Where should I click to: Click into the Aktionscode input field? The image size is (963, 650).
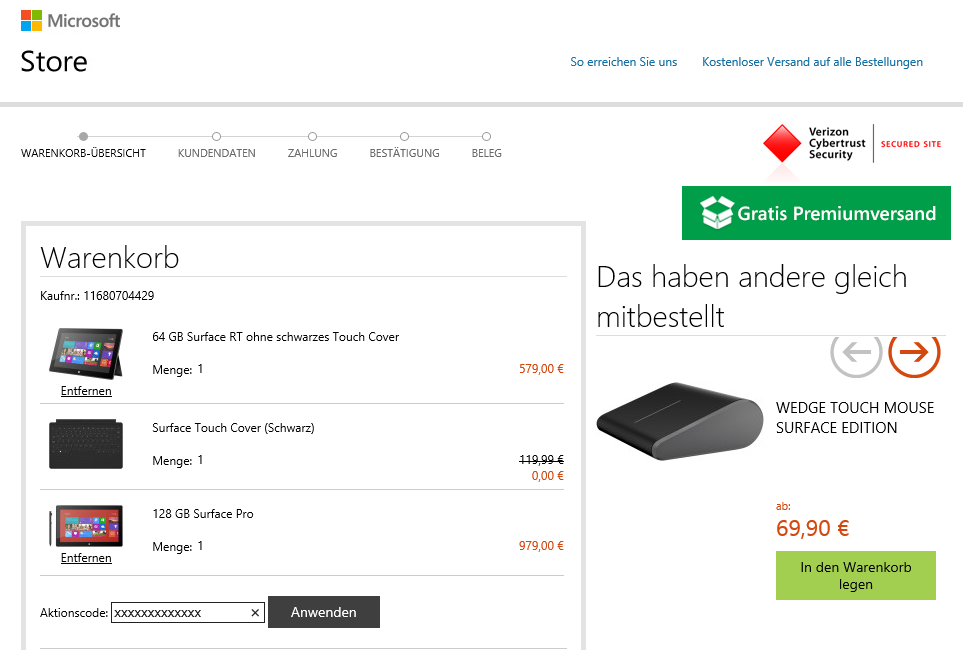(180, 613)
